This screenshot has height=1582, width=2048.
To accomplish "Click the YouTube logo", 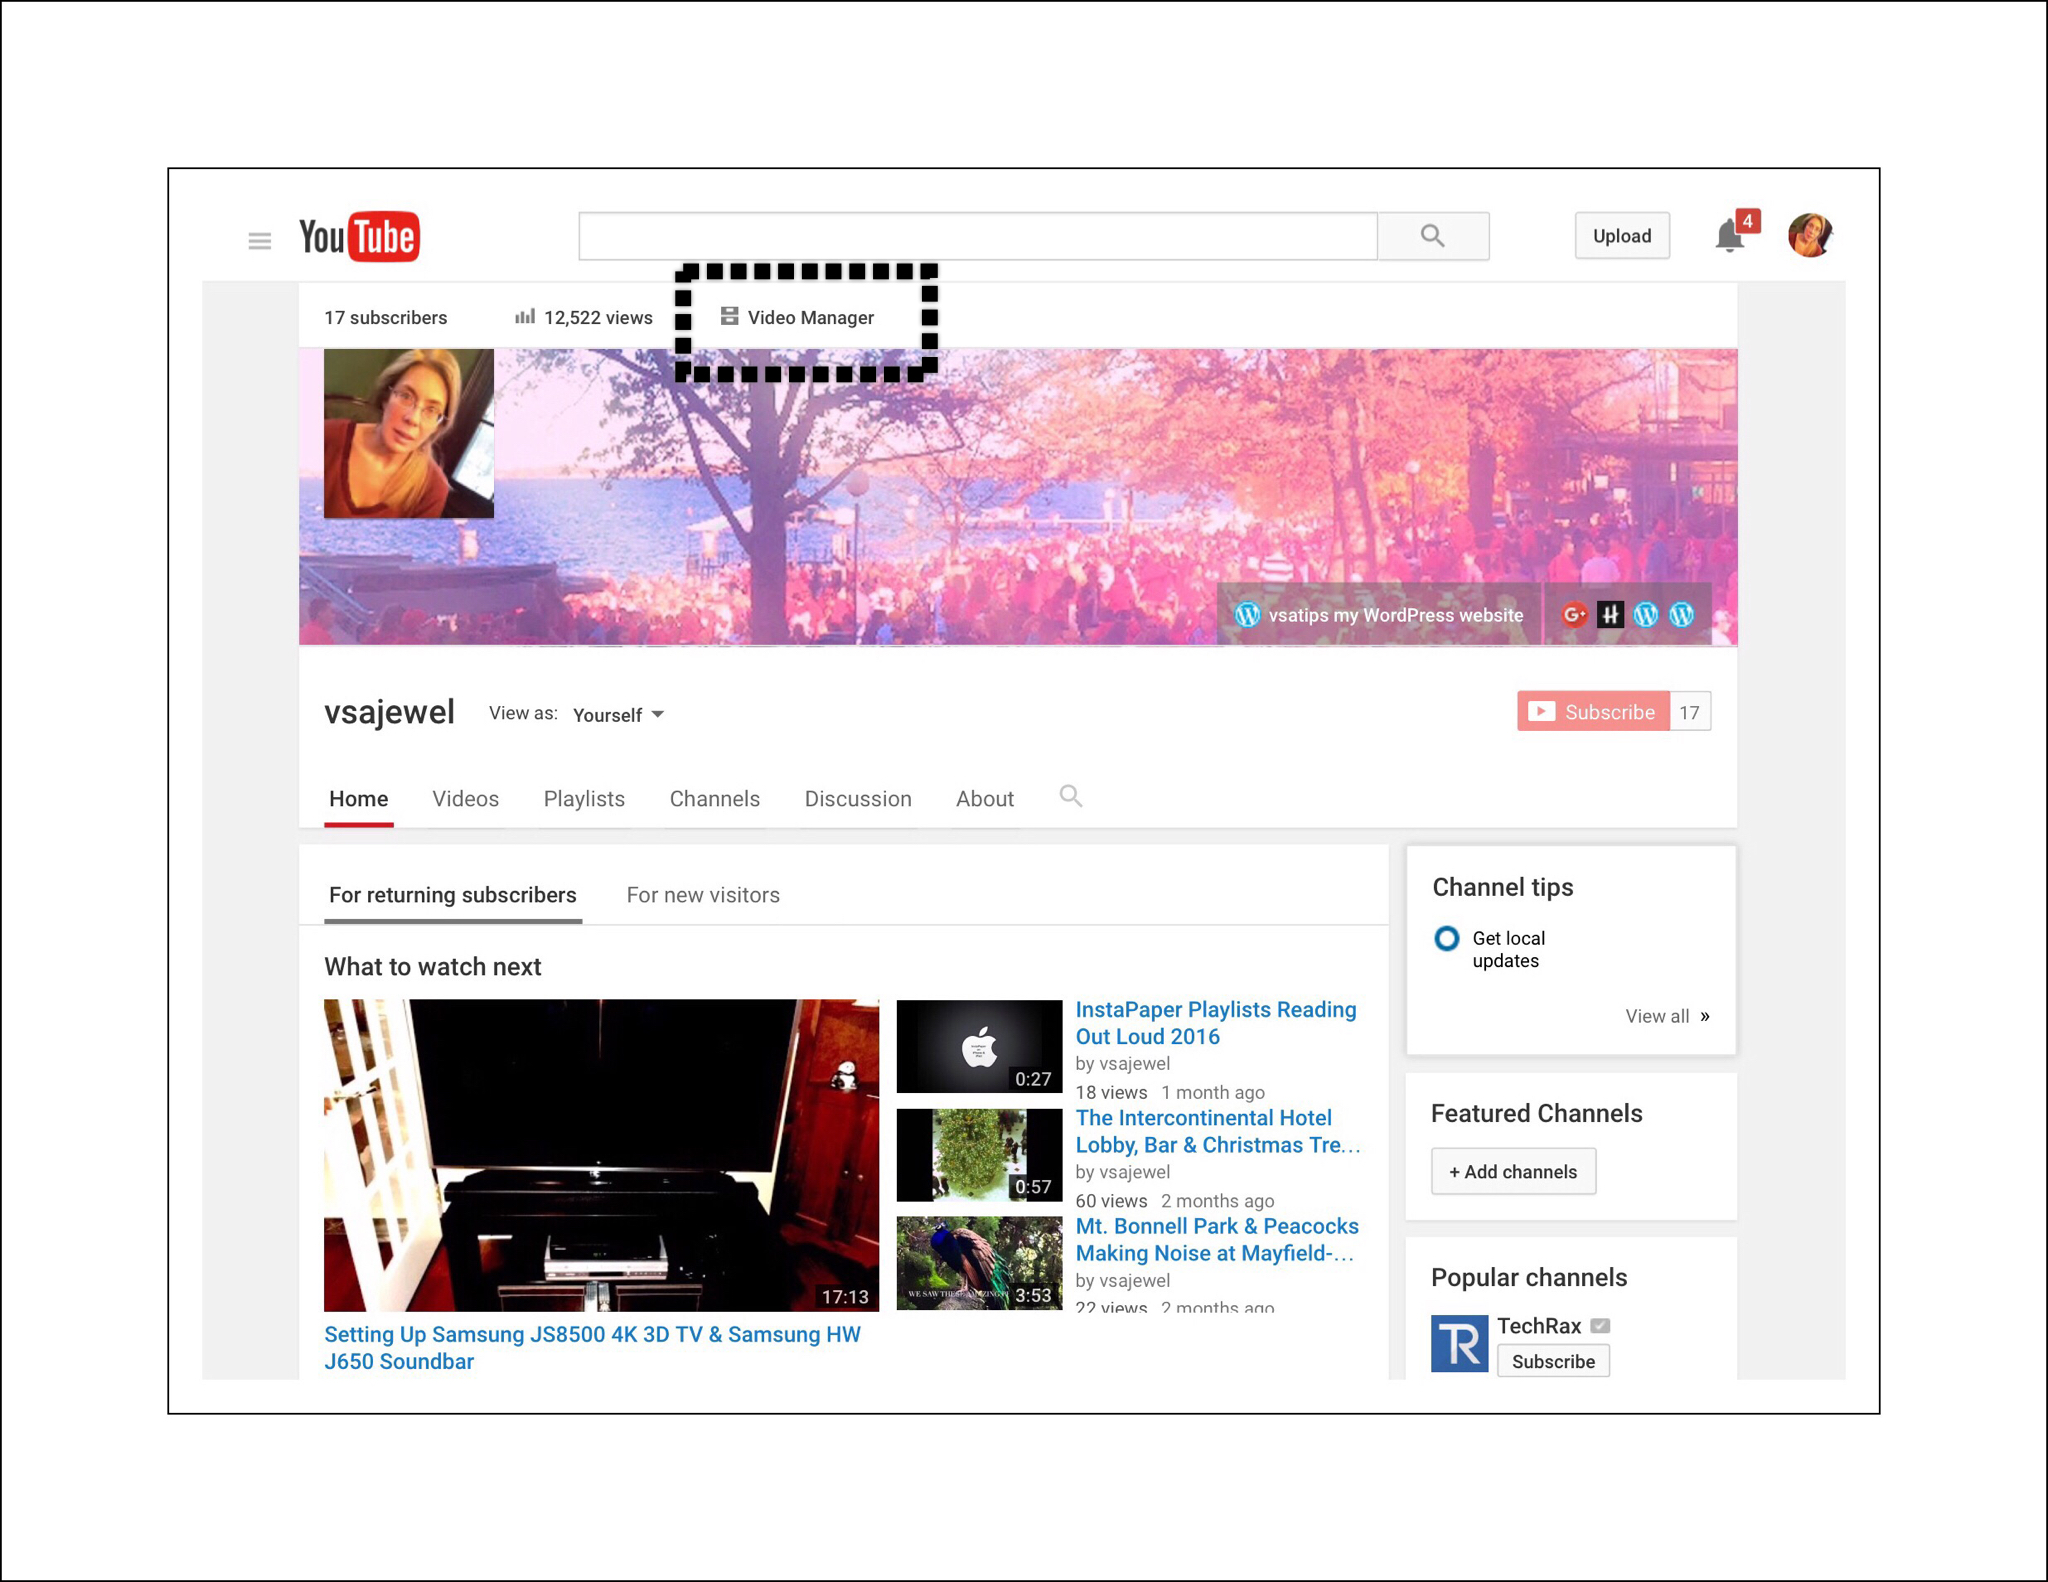I will coord(359,237).
